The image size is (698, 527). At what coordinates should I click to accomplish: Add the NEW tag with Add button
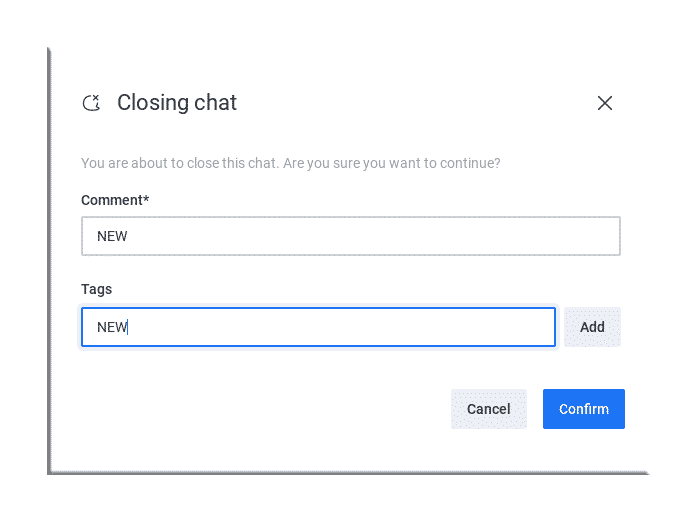[x=592, y=327]
